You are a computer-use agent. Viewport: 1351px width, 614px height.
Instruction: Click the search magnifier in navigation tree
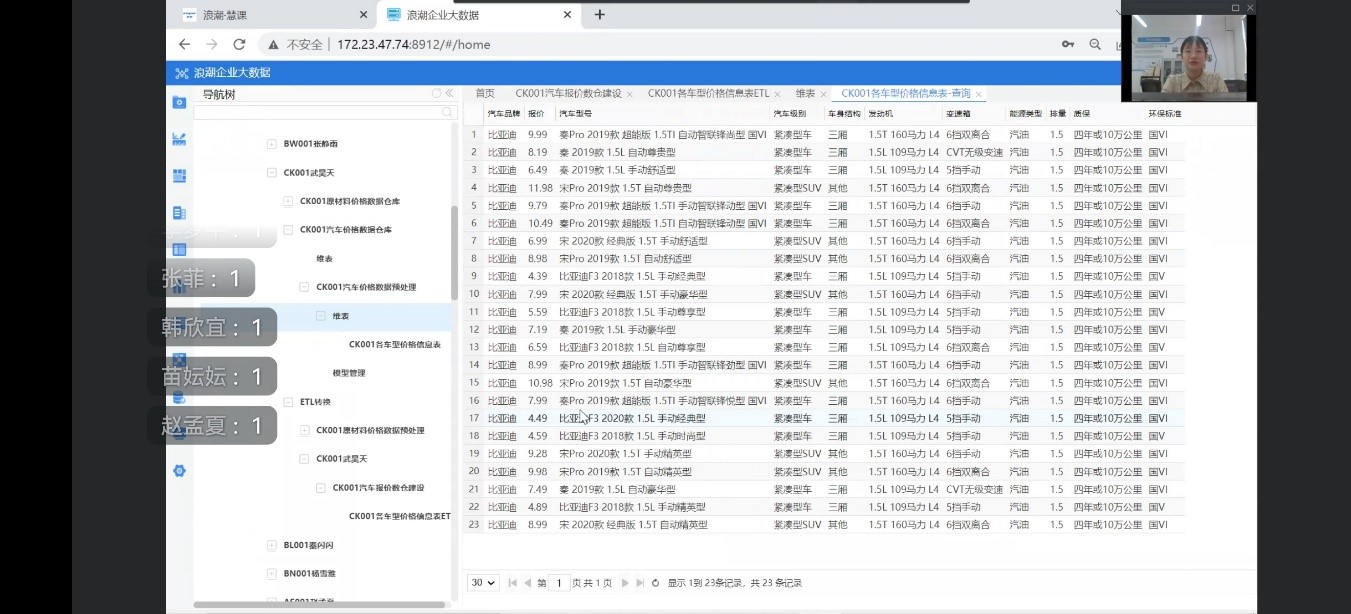coord(448,112)
